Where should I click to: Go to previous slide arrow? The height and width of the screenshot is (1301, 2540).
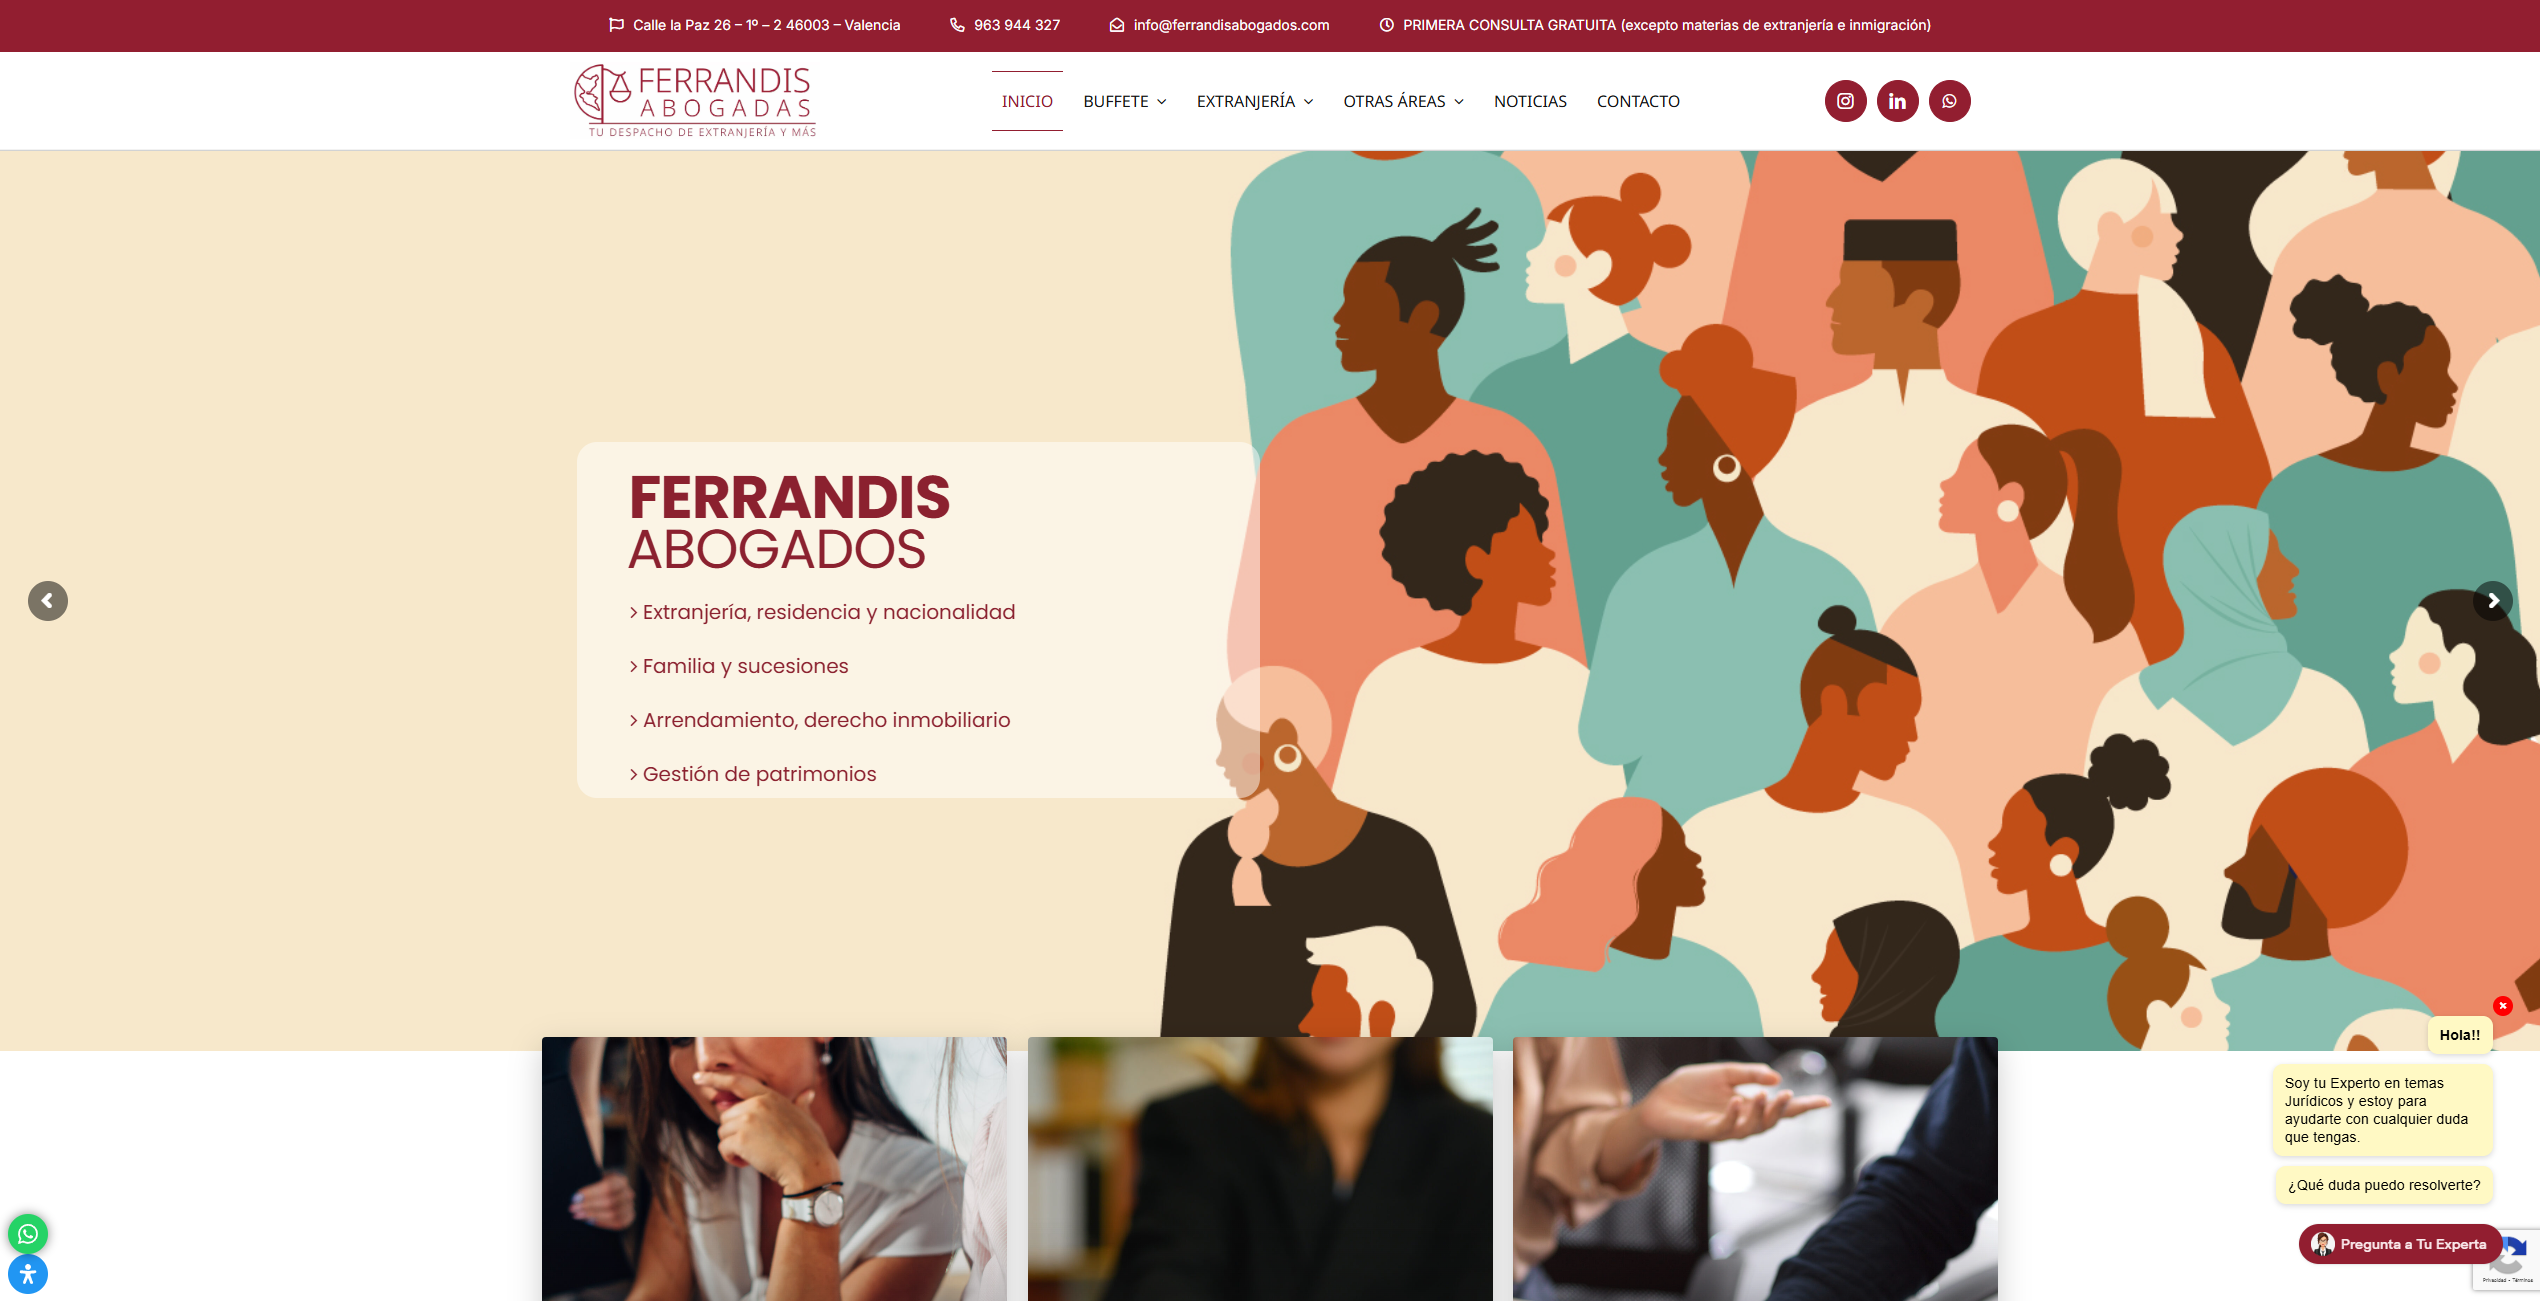click(x=48, y=601)
